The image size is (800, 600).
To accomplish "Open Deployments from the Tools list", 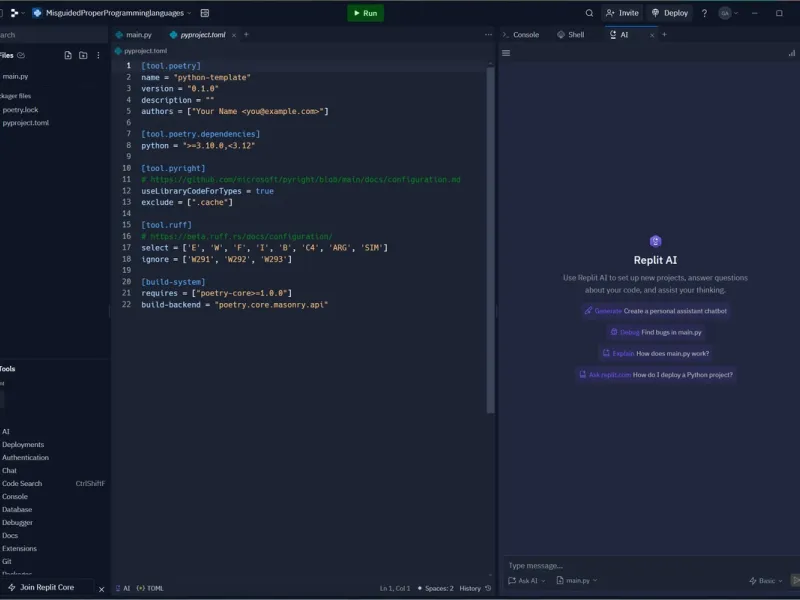I will (23, 445).
